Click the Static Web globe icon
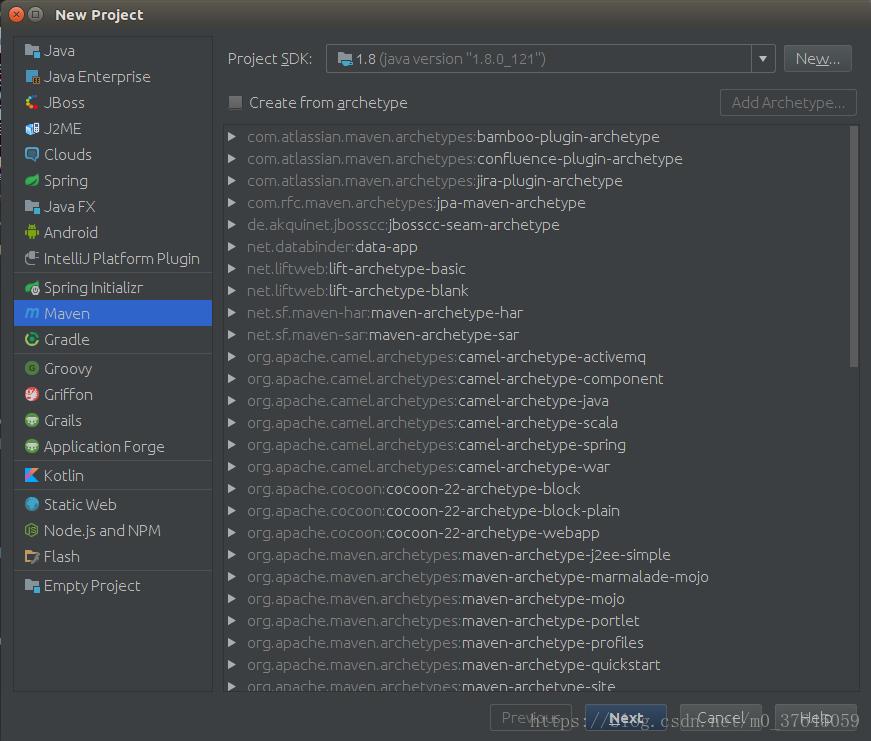 click(x=32, y=504)
